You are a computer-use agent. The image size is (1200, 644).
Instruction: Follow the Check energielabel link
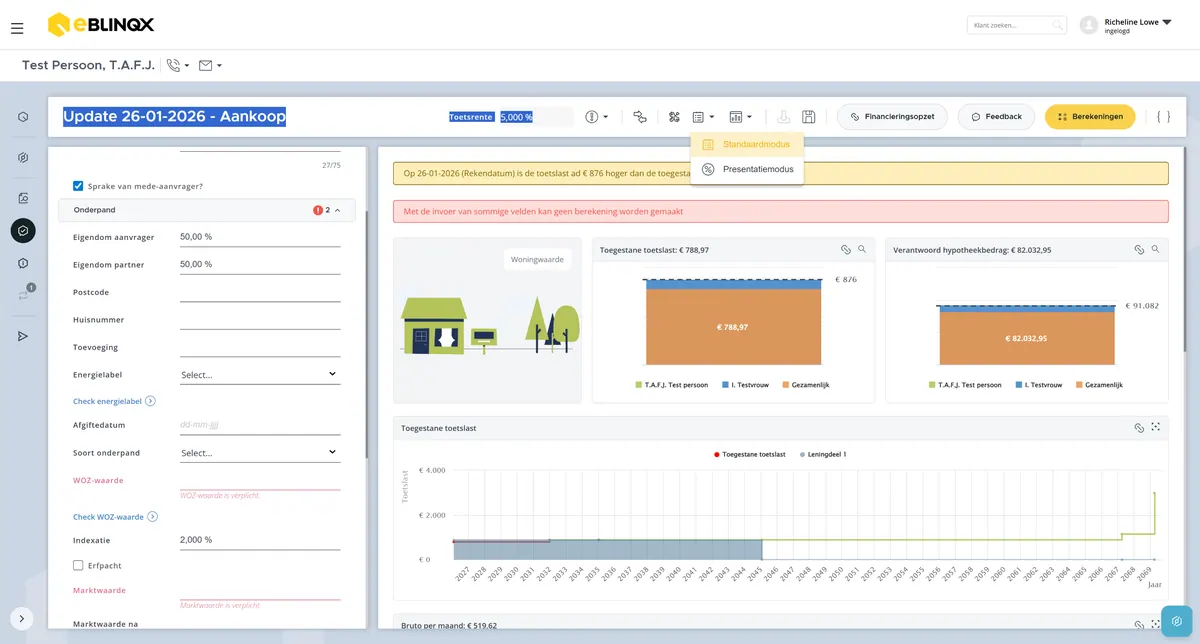pos(114,401)
